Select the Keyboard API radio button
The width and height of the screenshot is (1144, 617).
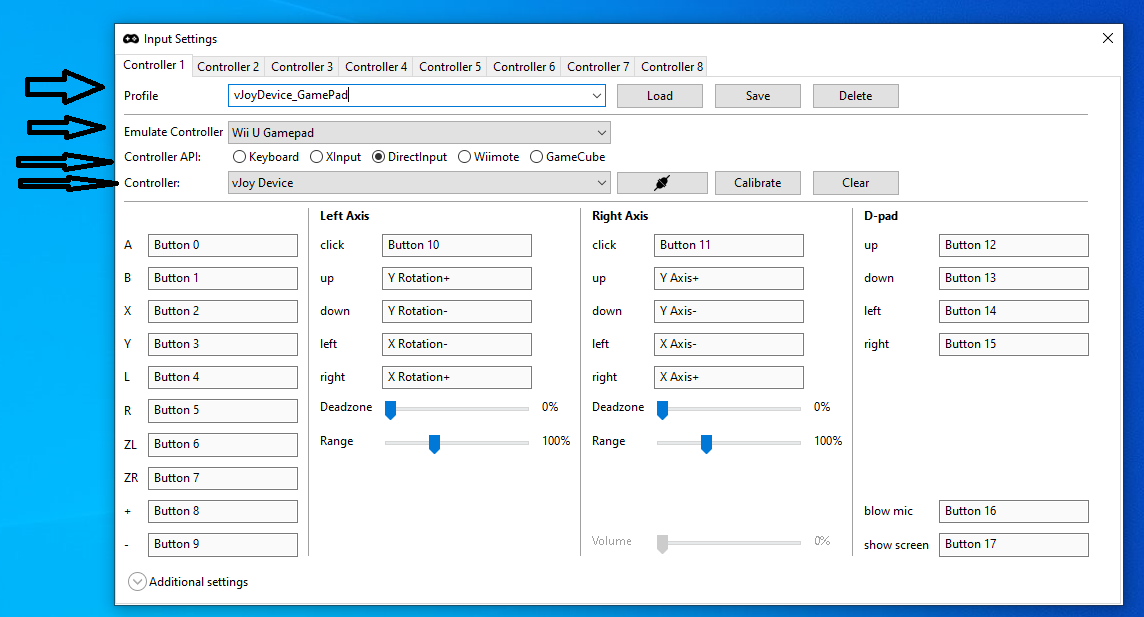[x=239, y=157]
